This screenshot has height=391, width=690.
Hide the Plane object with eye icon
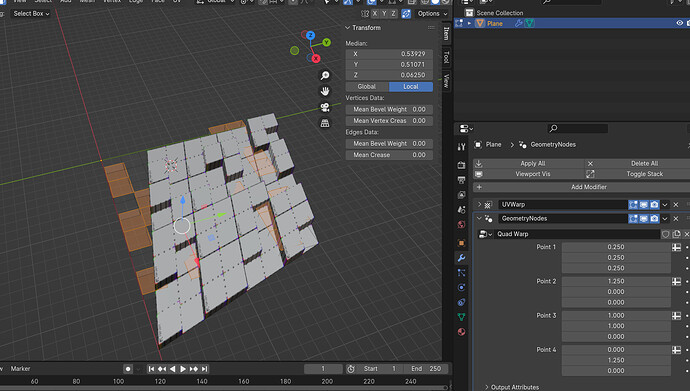tap(679, 23)
